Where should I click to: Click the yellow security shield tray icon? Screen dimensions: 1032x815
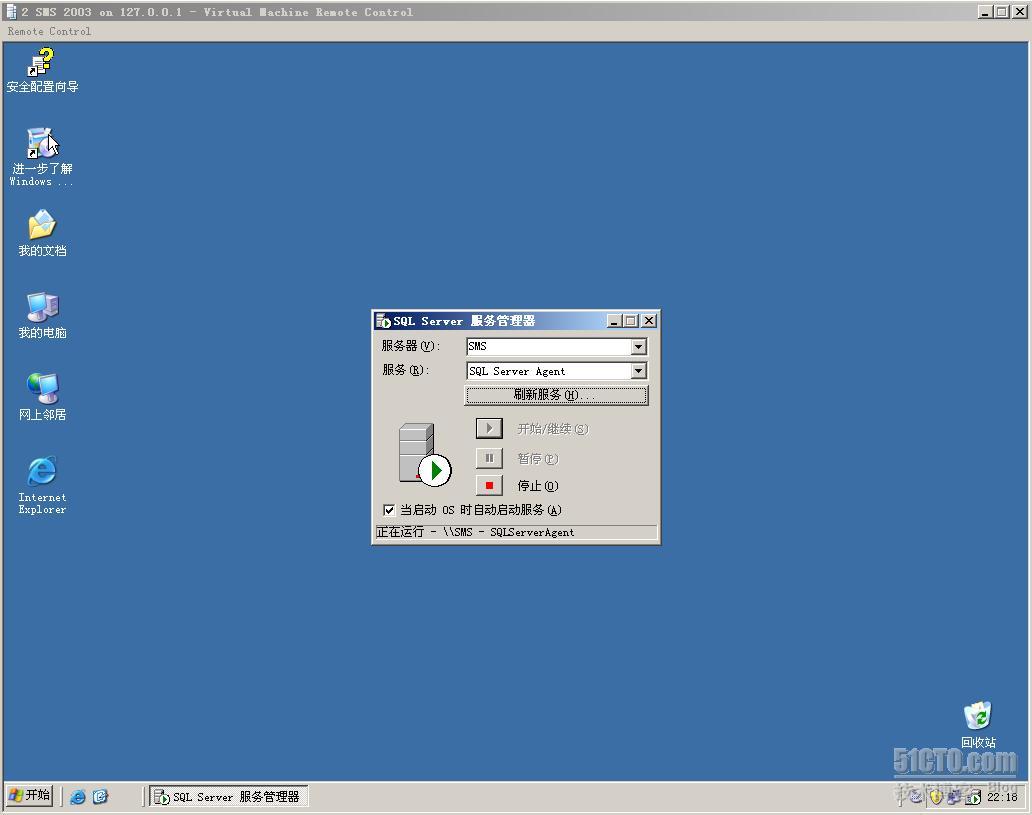(x=935, y=797)
